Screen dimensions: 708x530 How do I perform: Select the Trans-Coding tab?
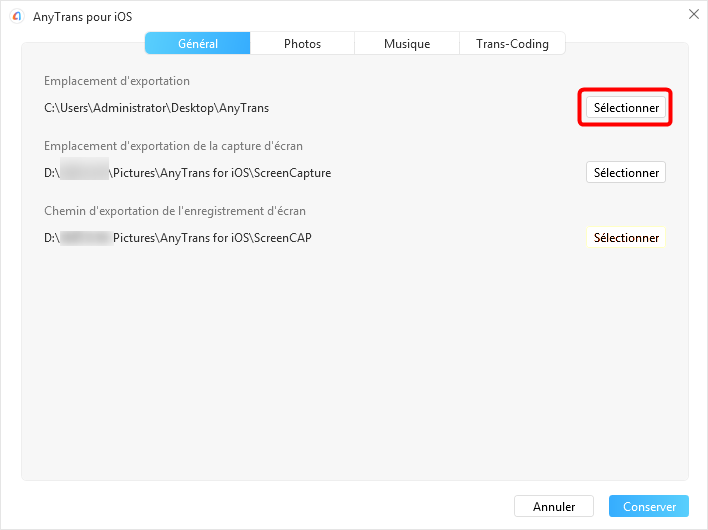512,44
